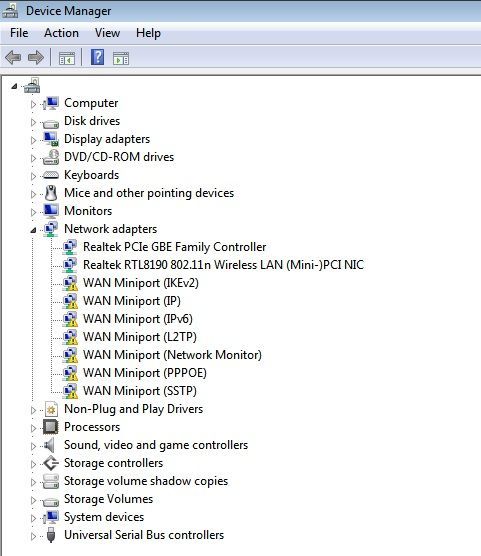Viewport: 481px width, 556px height.
Task: Expand Non-Plug and Play Drivers
Action: [x=33, y=411]
